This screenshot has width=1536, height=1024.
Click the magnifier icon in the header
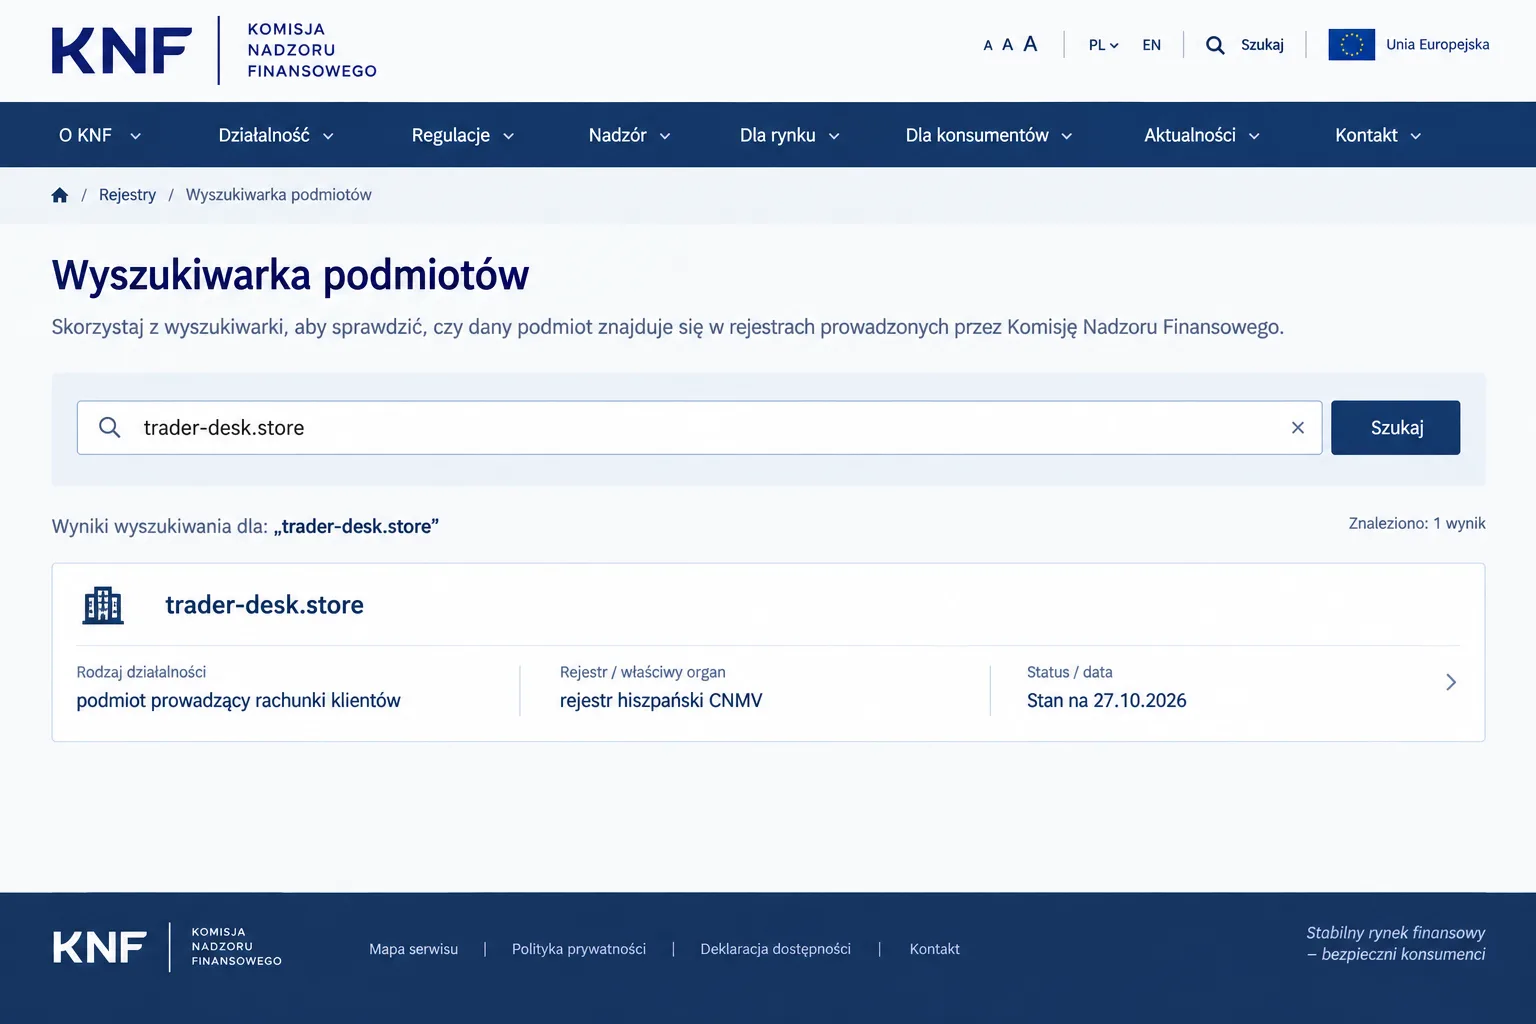1215,45
